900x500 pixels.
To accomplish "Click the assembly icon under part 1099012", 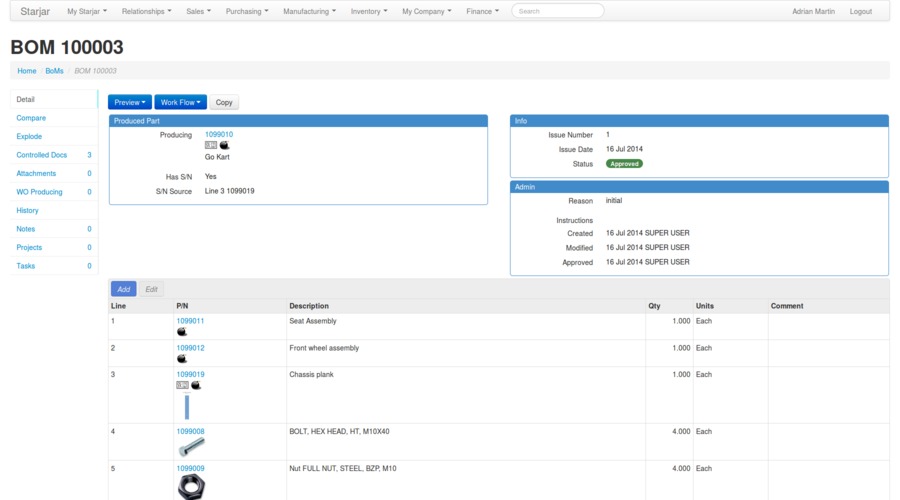I will 182,358.
